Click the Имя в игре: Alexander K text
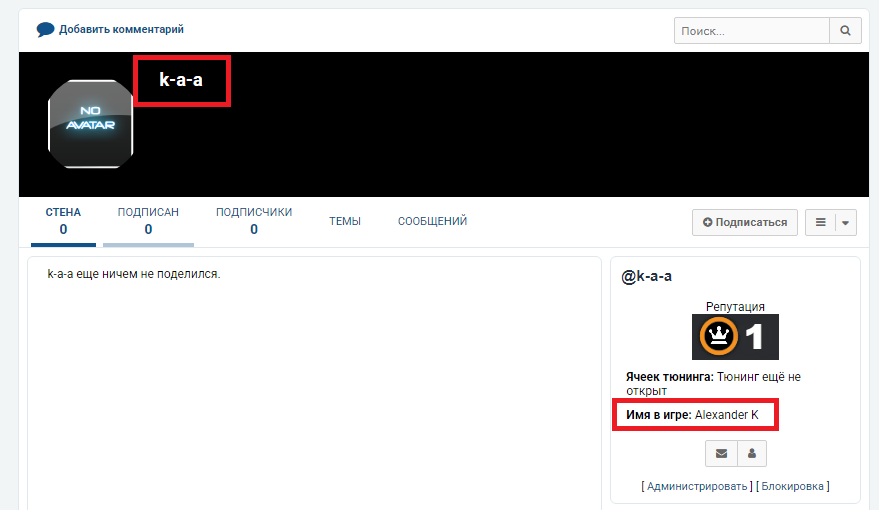879x510 pixels. pyautogui.click(x=692, y=415)
